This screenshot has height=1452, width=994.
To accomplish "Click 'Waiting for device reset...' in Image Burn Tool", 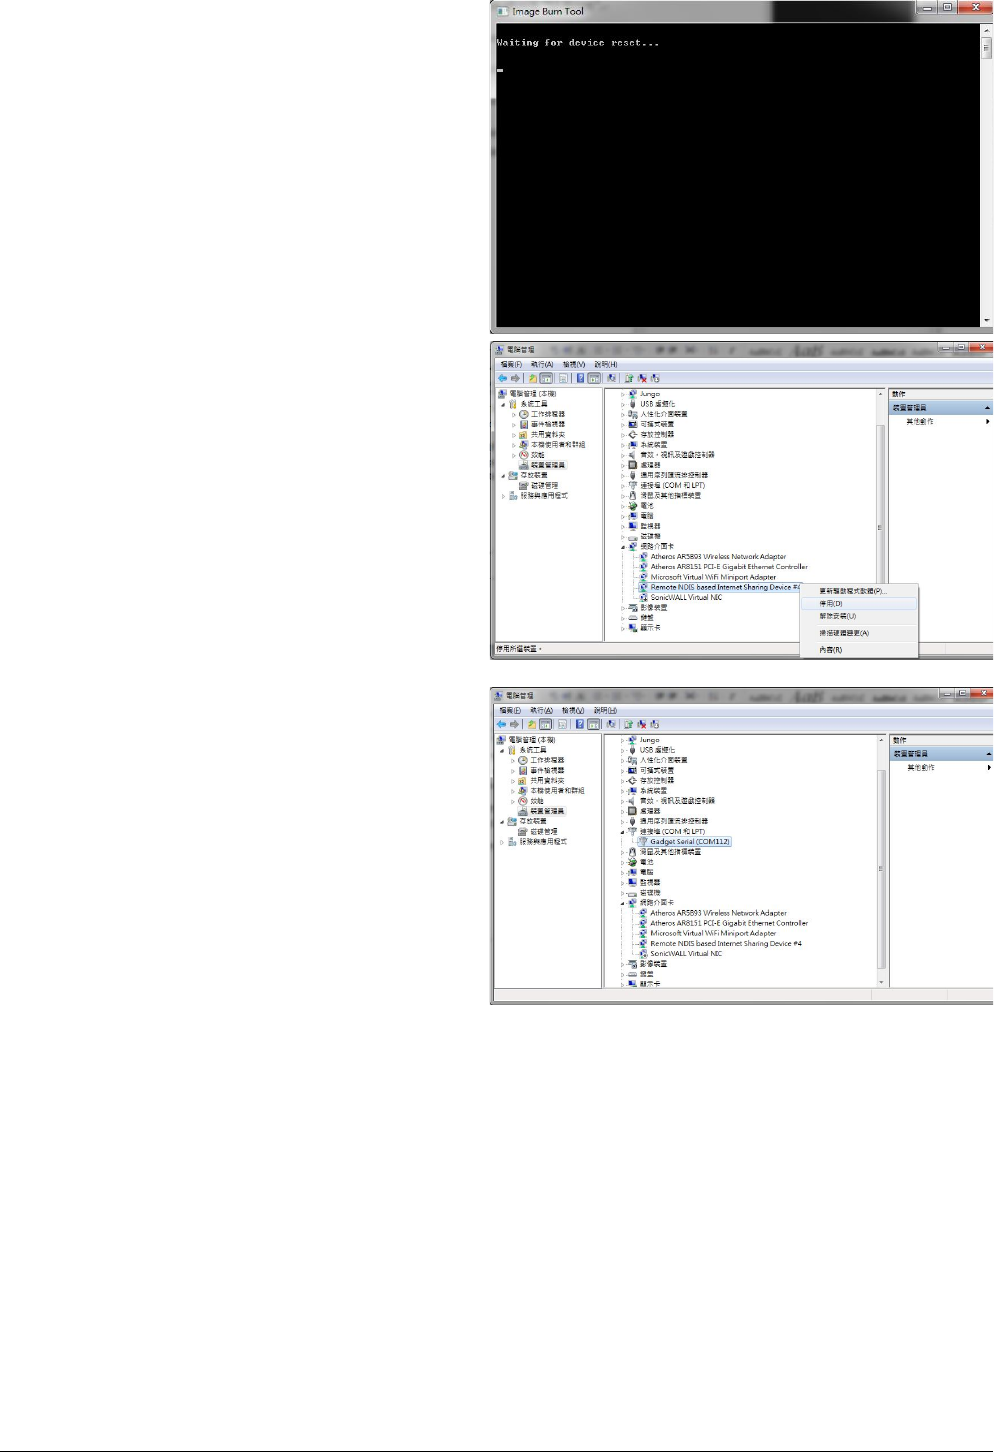I will pyautogui.click(x=577, y=43).
